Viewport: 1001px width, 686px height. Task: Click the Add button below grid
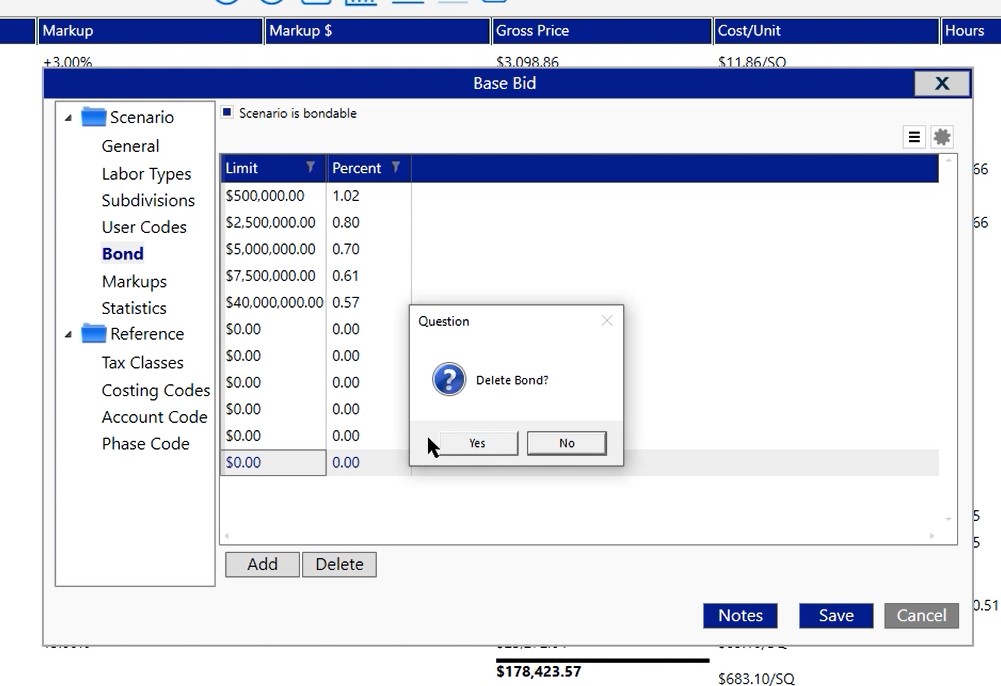tap(262, 564)
